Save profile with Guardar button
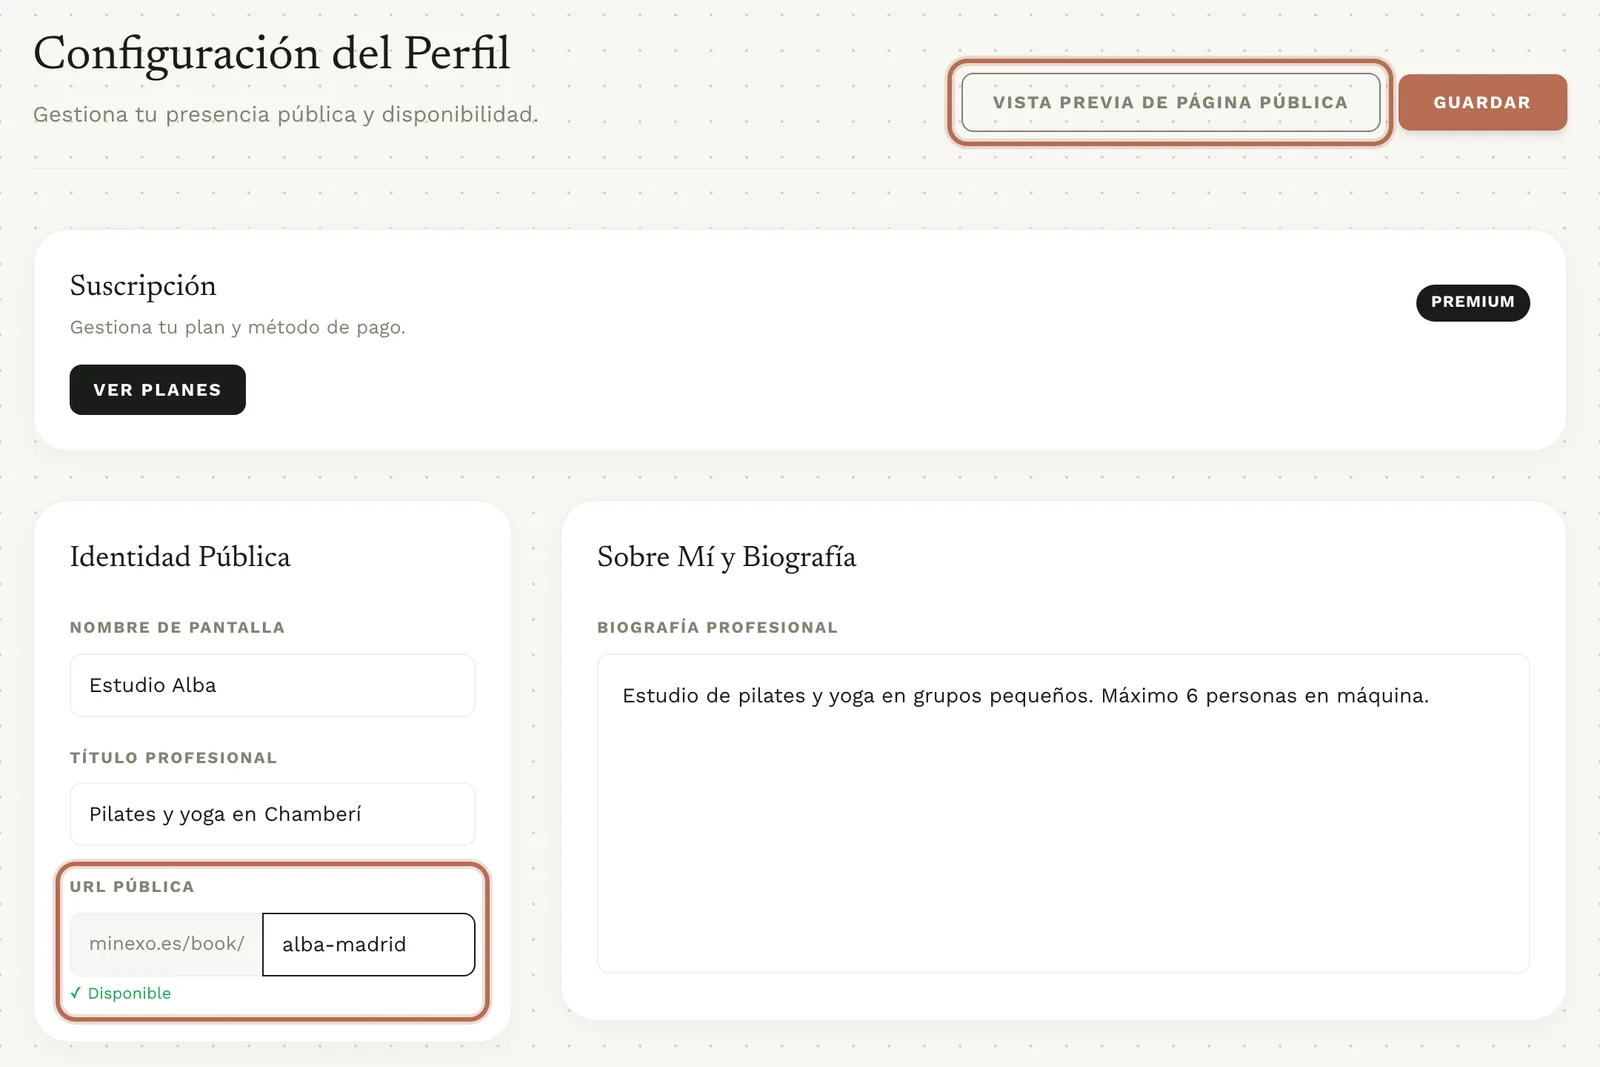The image size is (1600, 1067). click(1482, 102)
